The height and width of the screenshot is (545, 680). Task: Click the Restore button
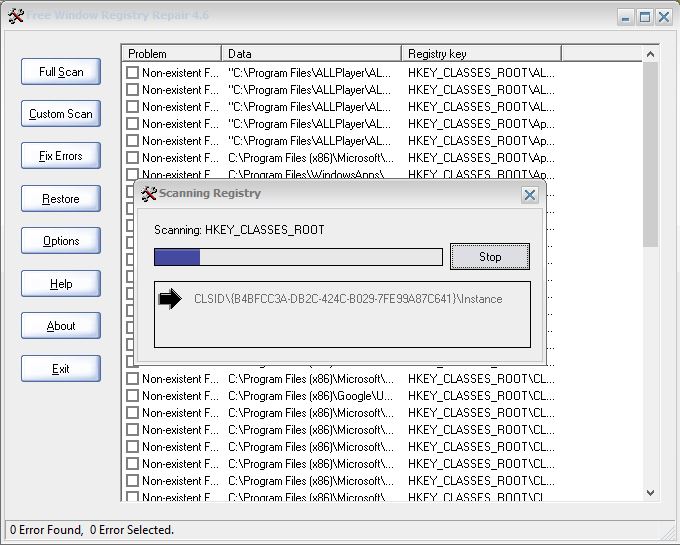click(61, 199)
